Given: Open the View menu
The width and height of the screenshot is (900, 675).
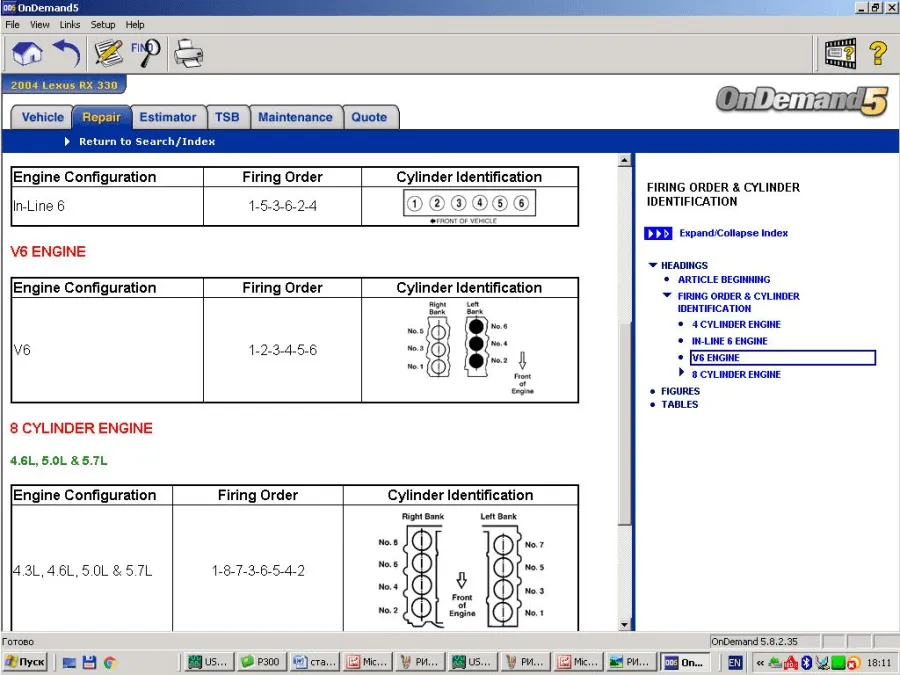Looking at the screenshot, I should [x=40, y=25].
